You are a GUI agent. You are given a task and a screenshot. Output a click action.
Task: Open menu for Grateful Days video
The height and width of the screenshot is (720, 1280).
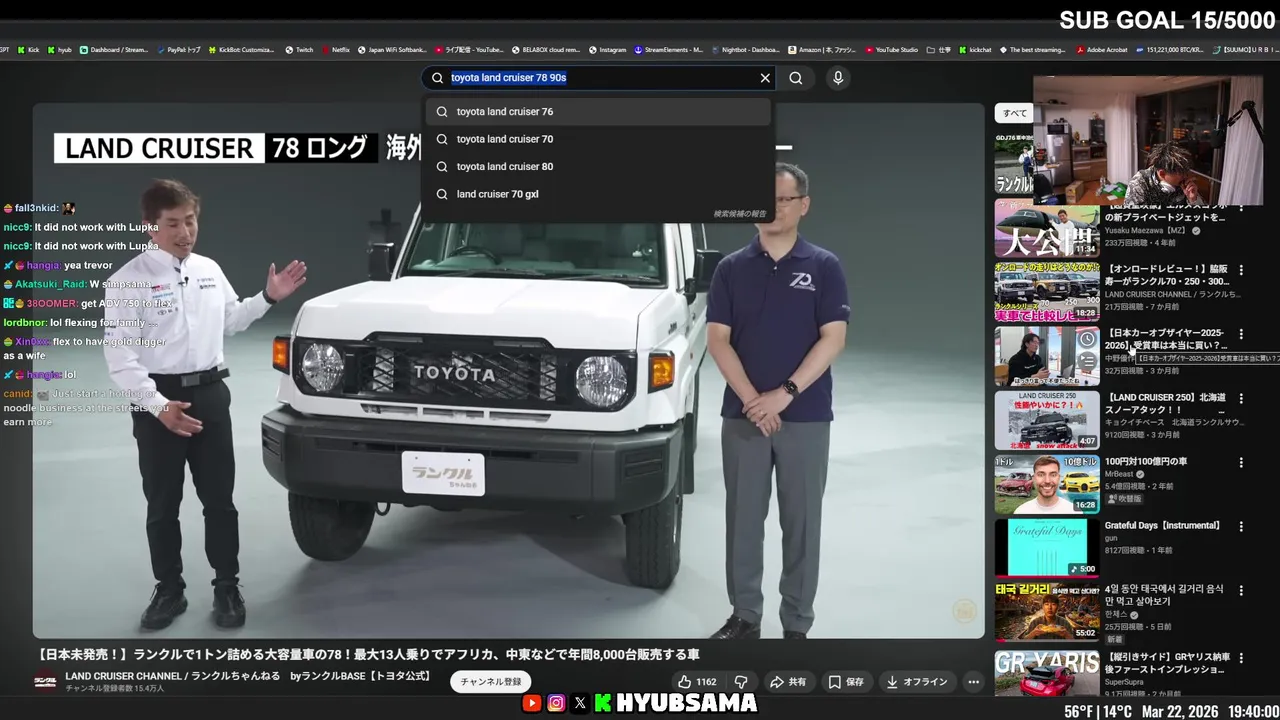coord(1241,526)
